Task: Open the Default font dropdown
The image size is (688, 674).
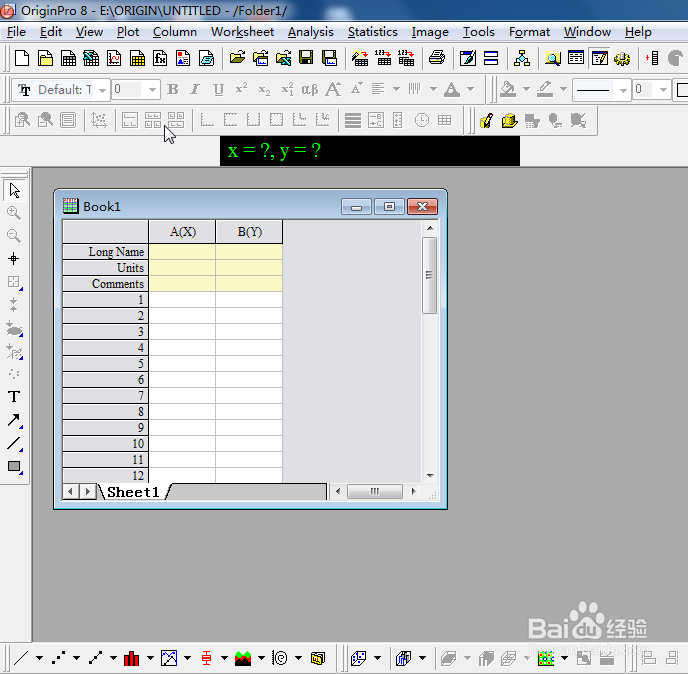Action: [x=102, y=90]
